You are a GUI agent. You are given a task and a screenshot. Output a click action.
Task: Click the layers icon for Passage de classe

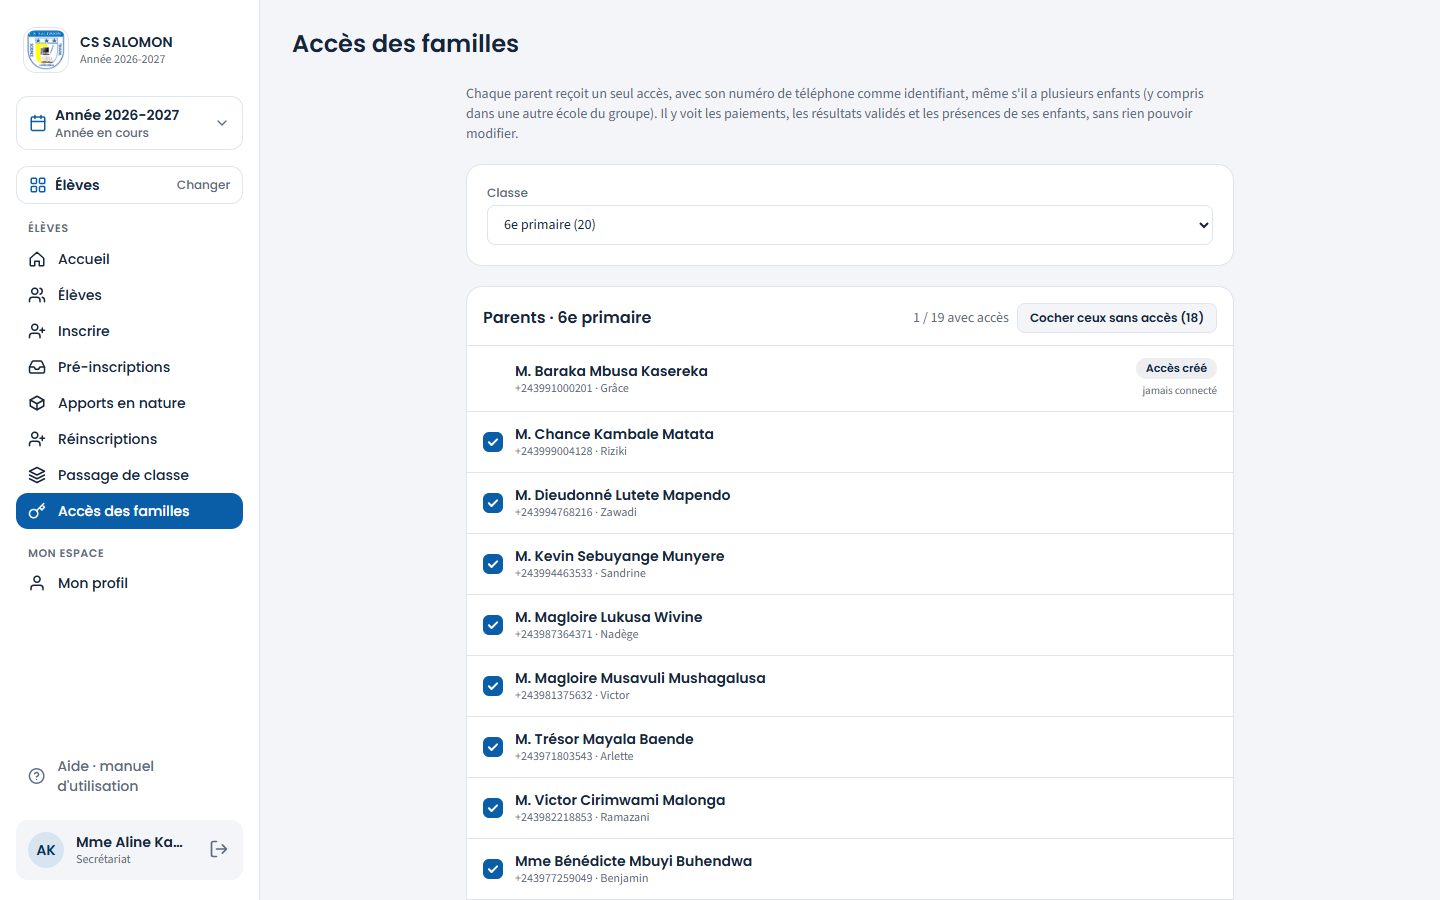pos(37,475)
